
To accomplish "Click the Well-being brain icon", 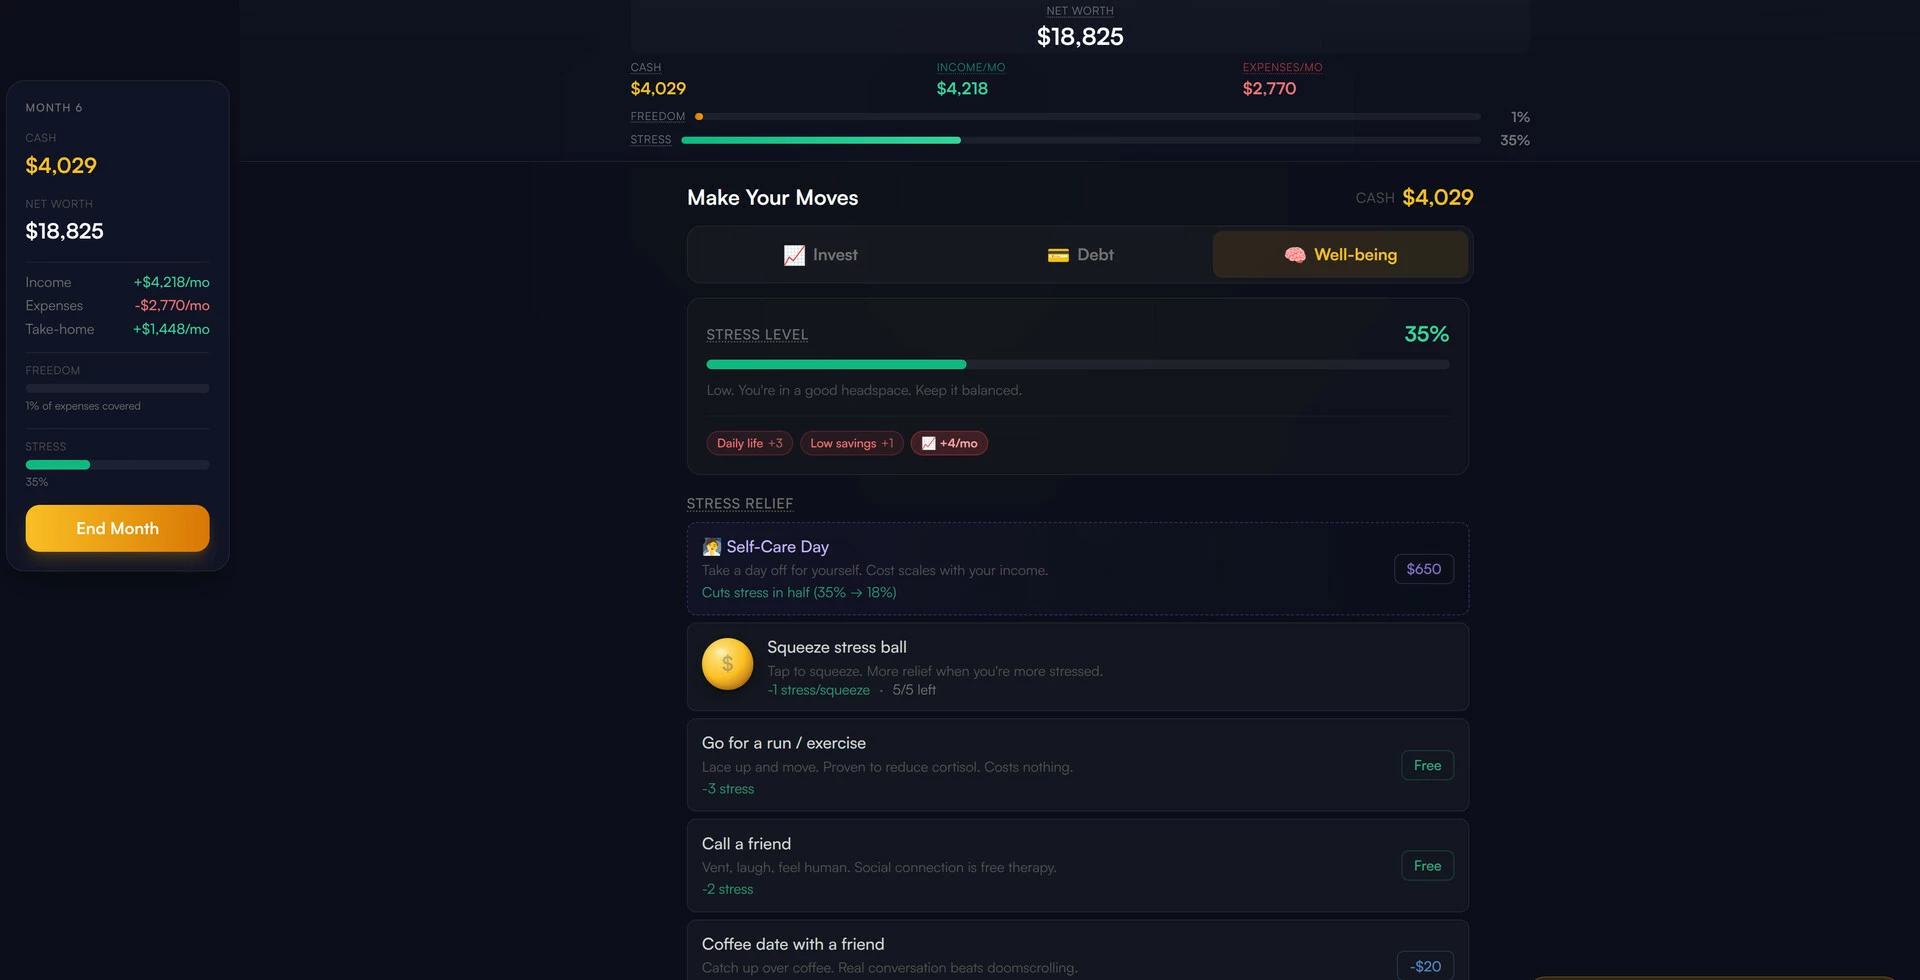I will click(x=1295, y=255).
